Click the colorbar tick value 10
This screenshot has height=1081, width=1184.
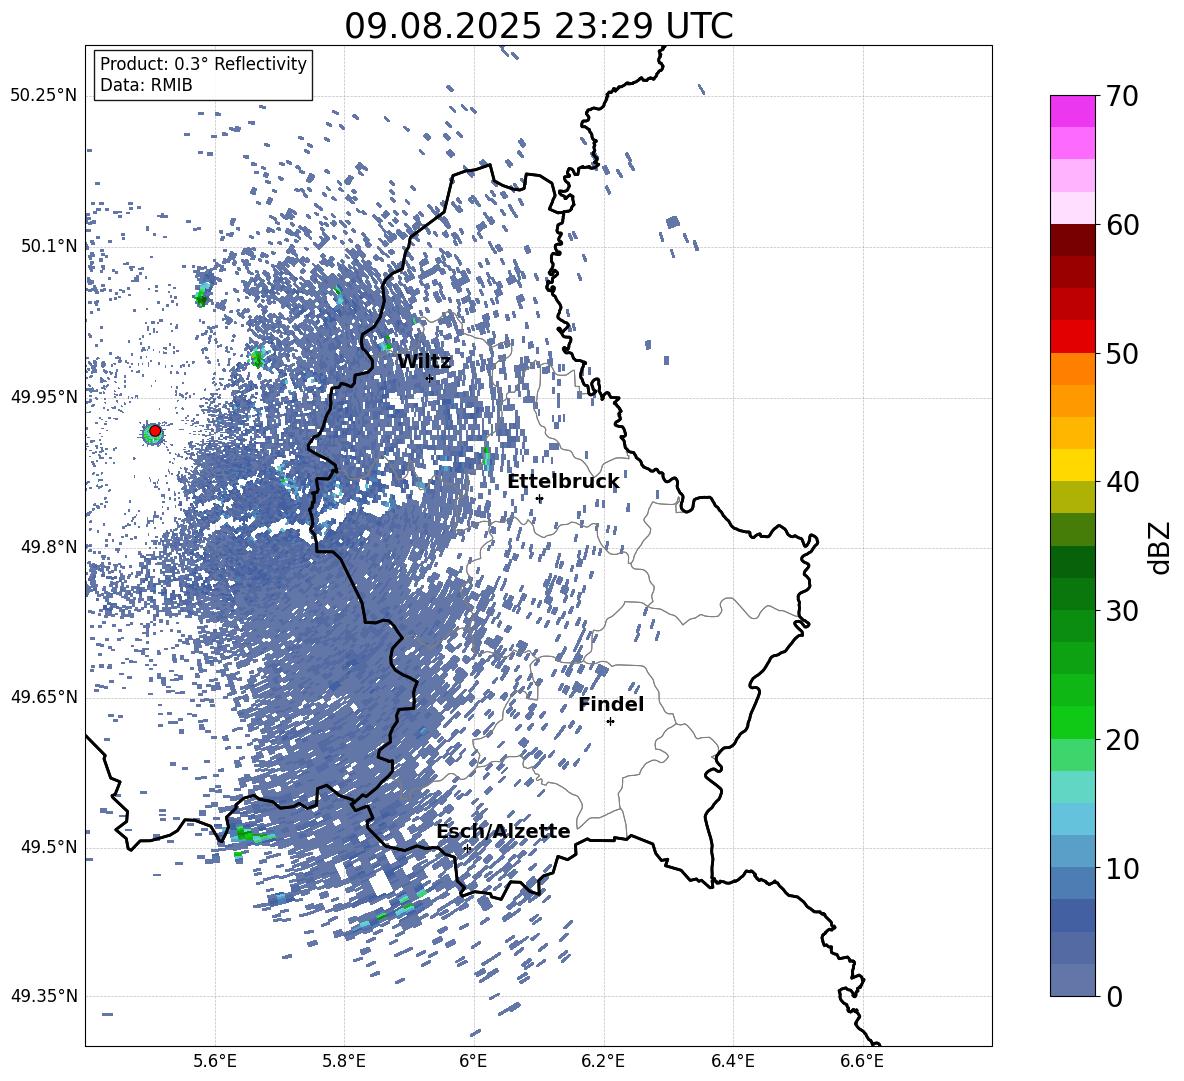[1122, 868]
